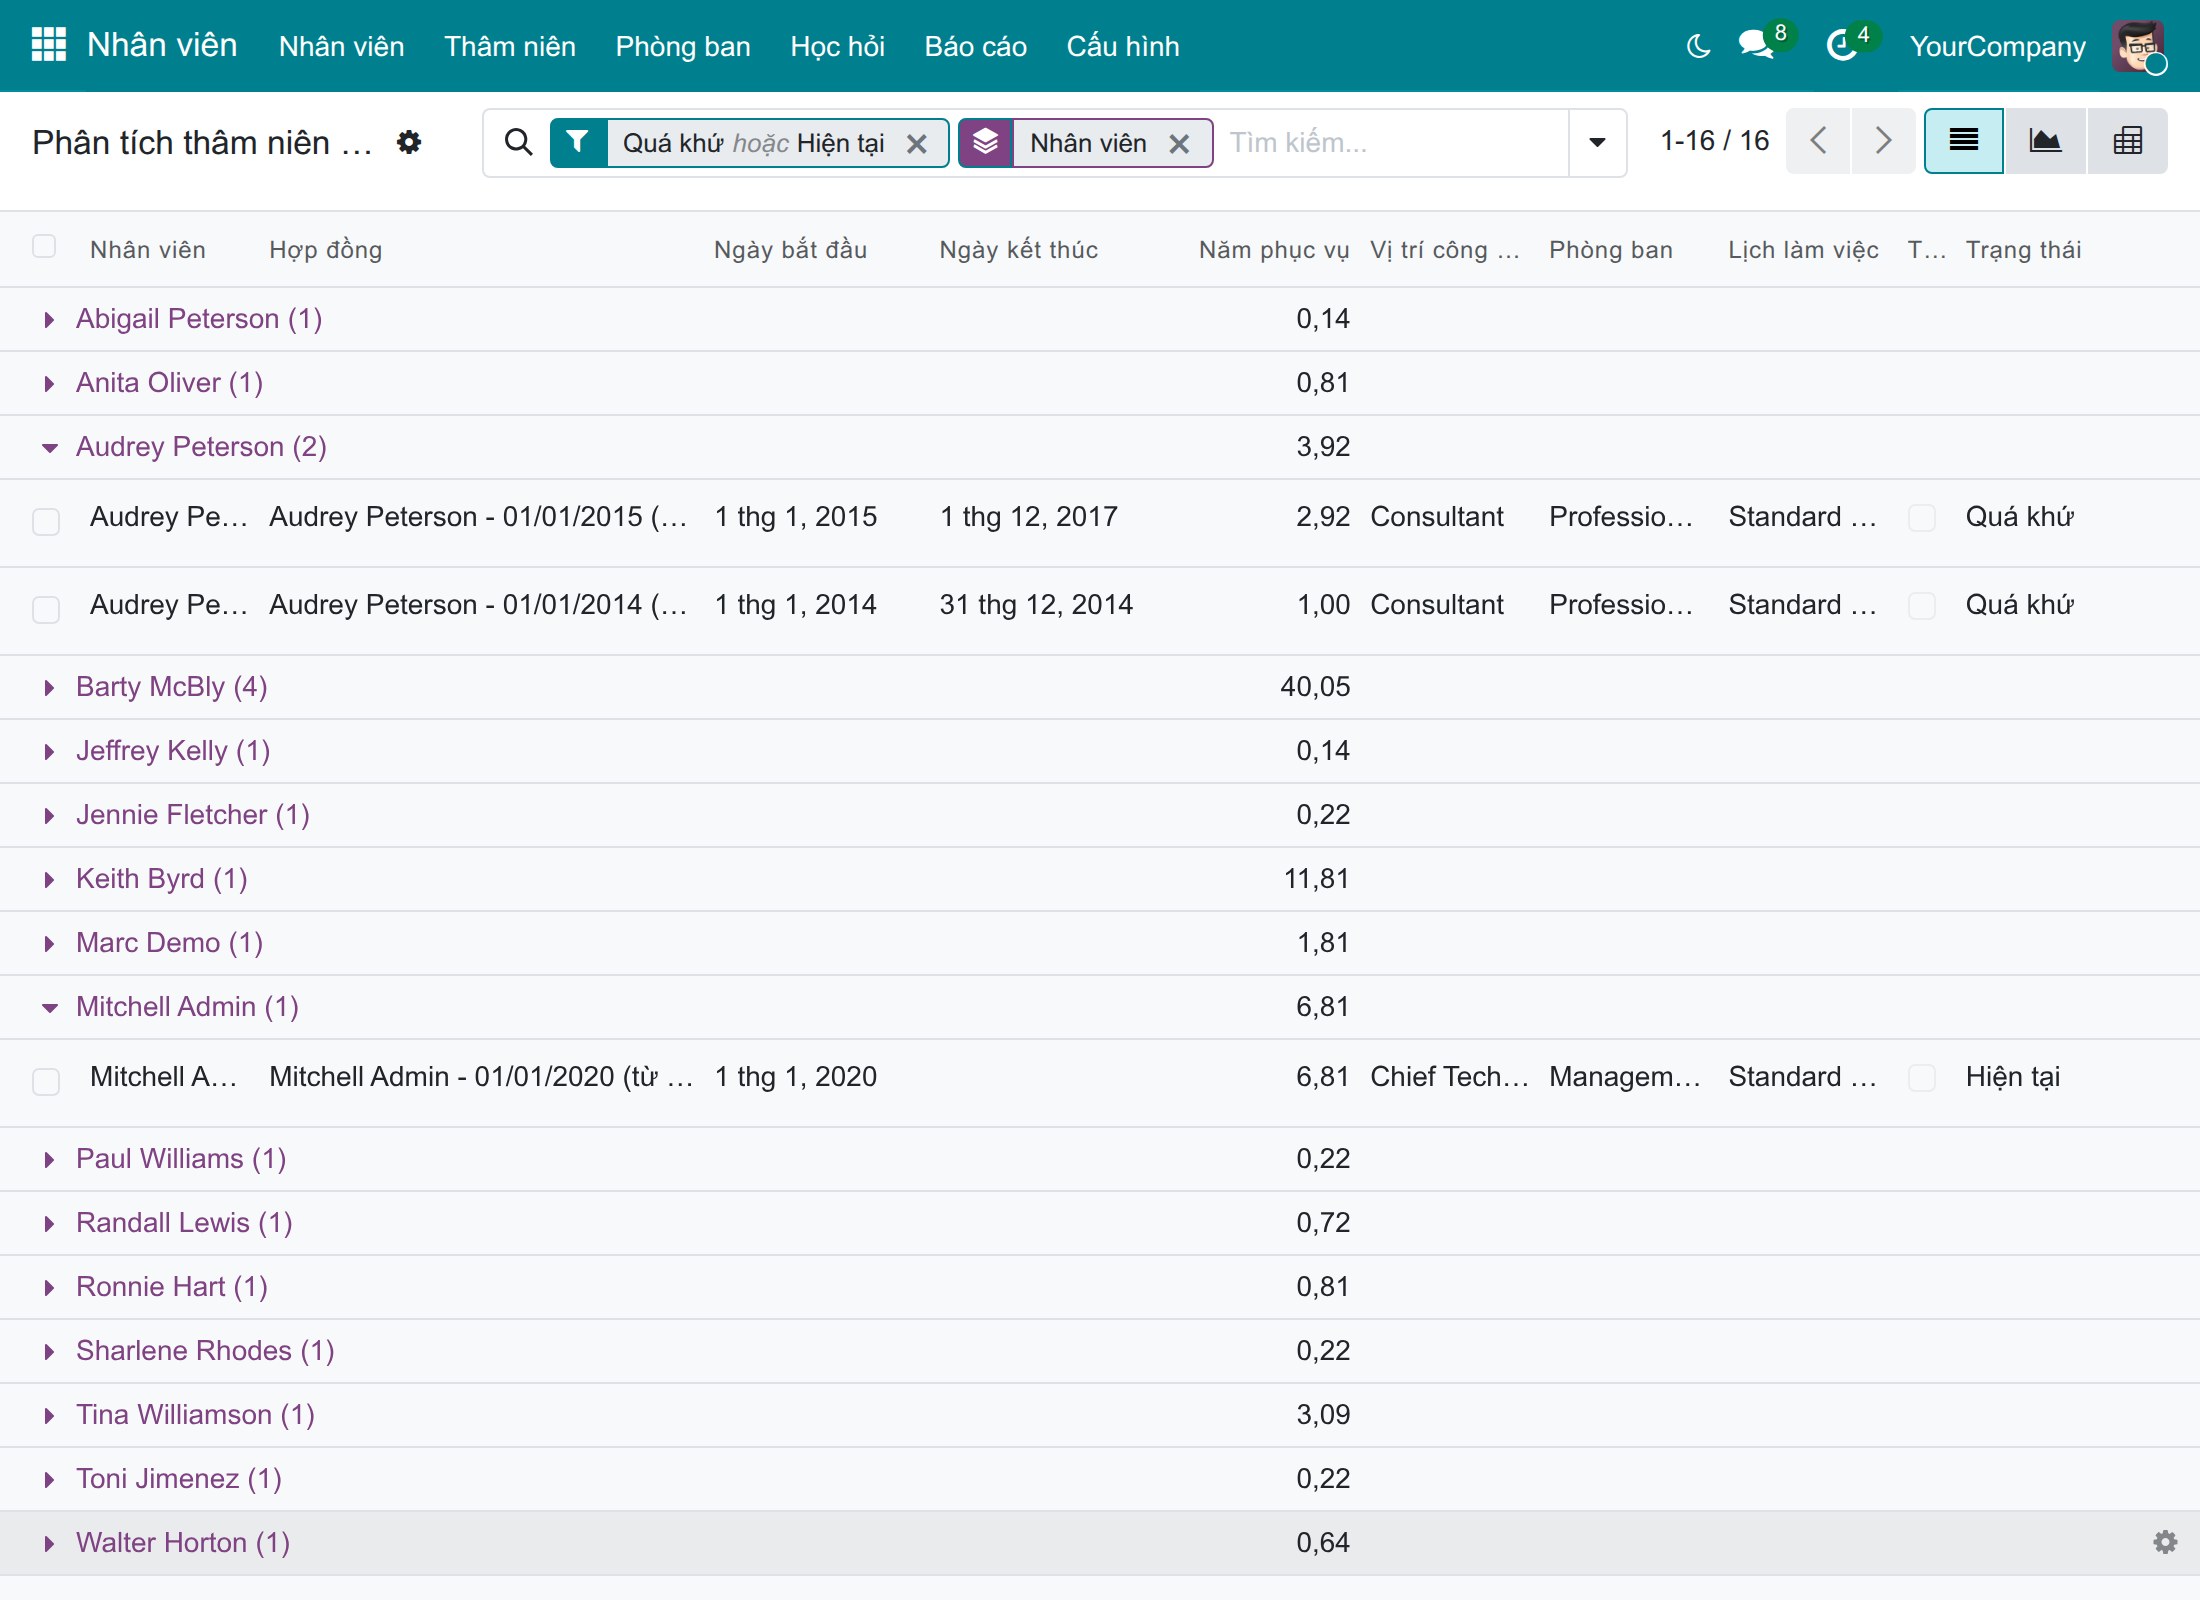Switch to graph view

click(x=2045, y=141)
